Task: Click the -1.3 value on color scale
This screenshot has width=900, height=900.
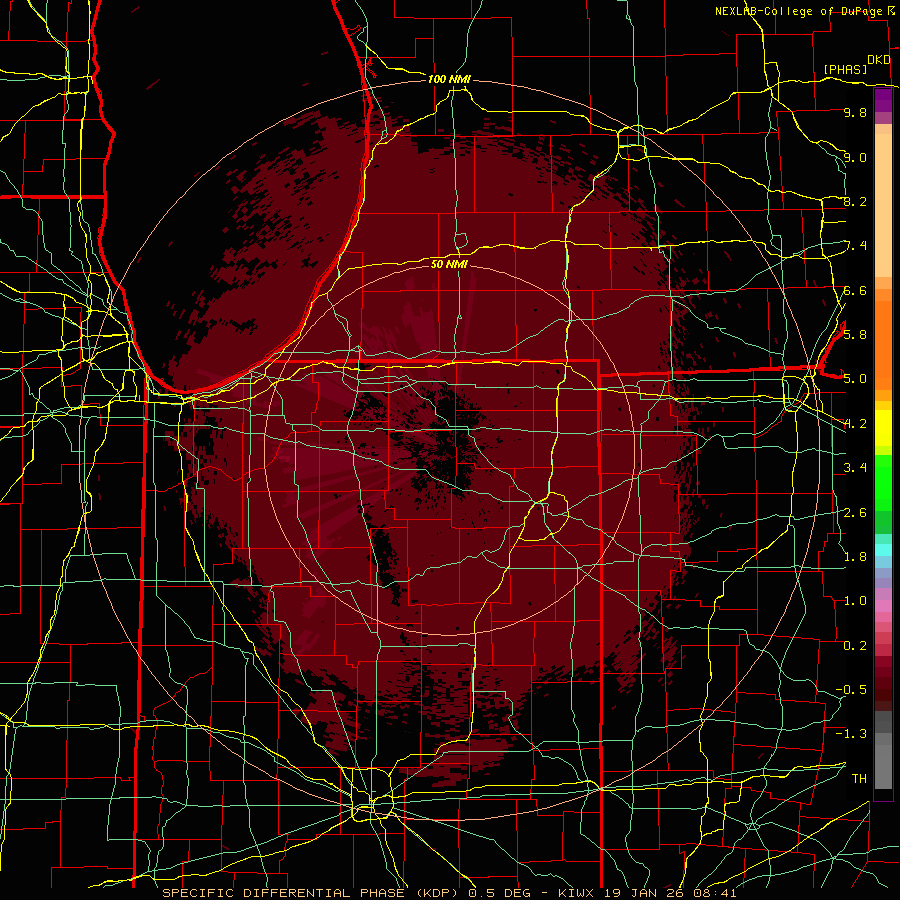Action: point(851,734)
